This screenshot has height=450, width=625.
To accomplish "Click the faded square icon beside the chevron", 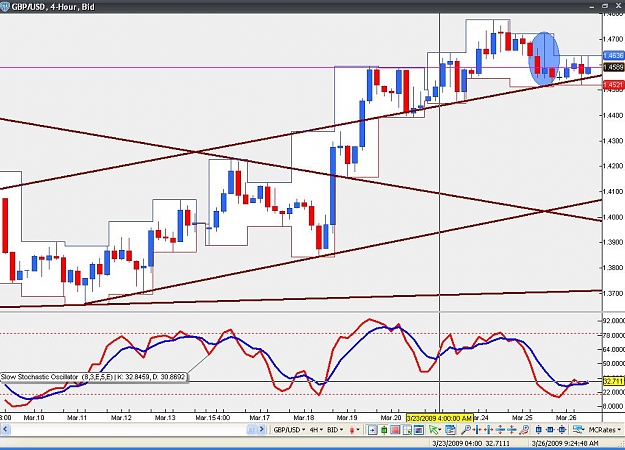I will [x=251, y=430].
